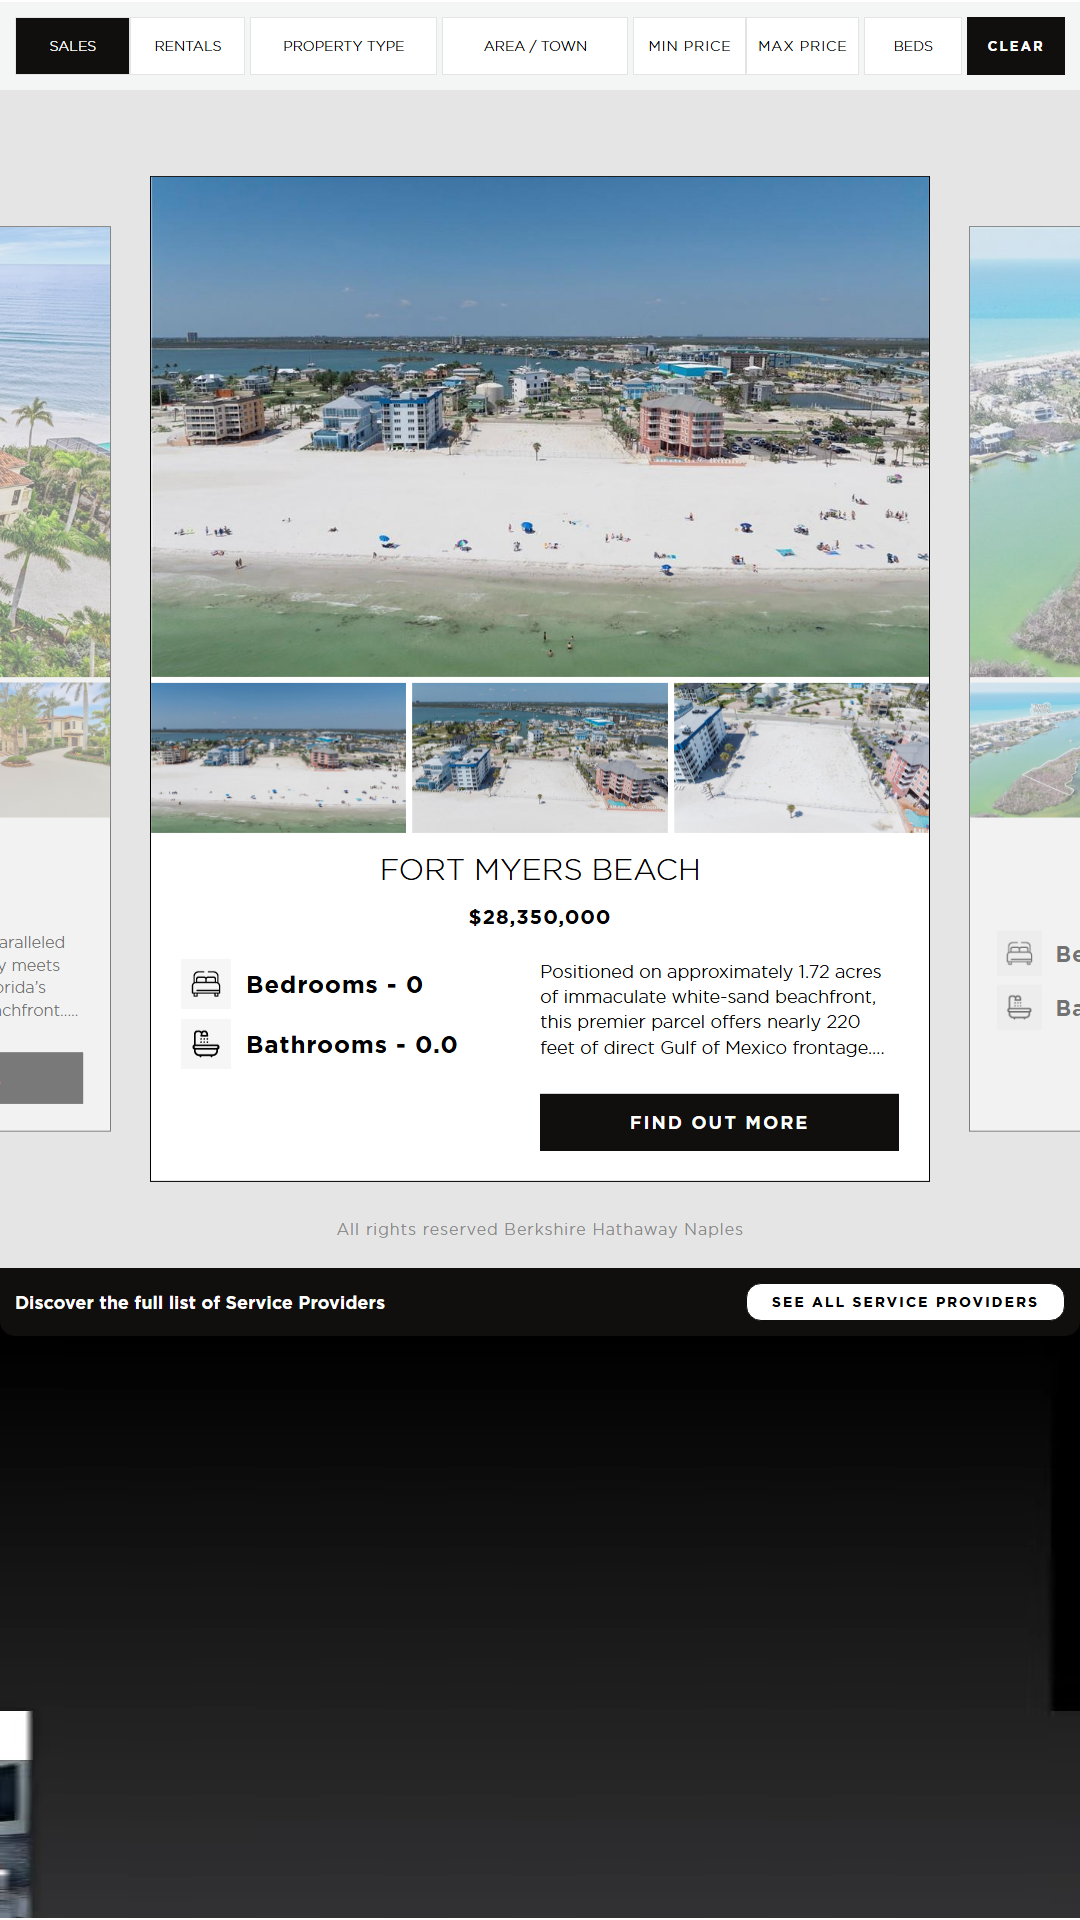Open the Property Type dropdown
This screenshot has height=1920, width=1080.
pyautogui.click(x=343, y=46)
